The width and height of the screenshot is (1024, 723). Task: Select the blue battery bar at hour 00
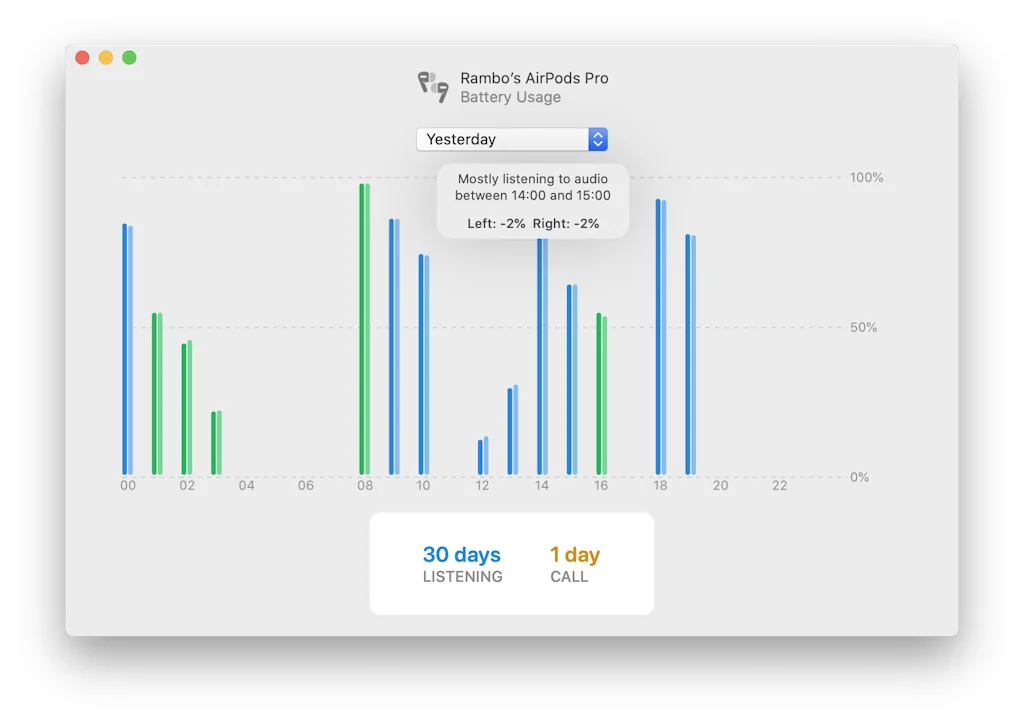127,349
